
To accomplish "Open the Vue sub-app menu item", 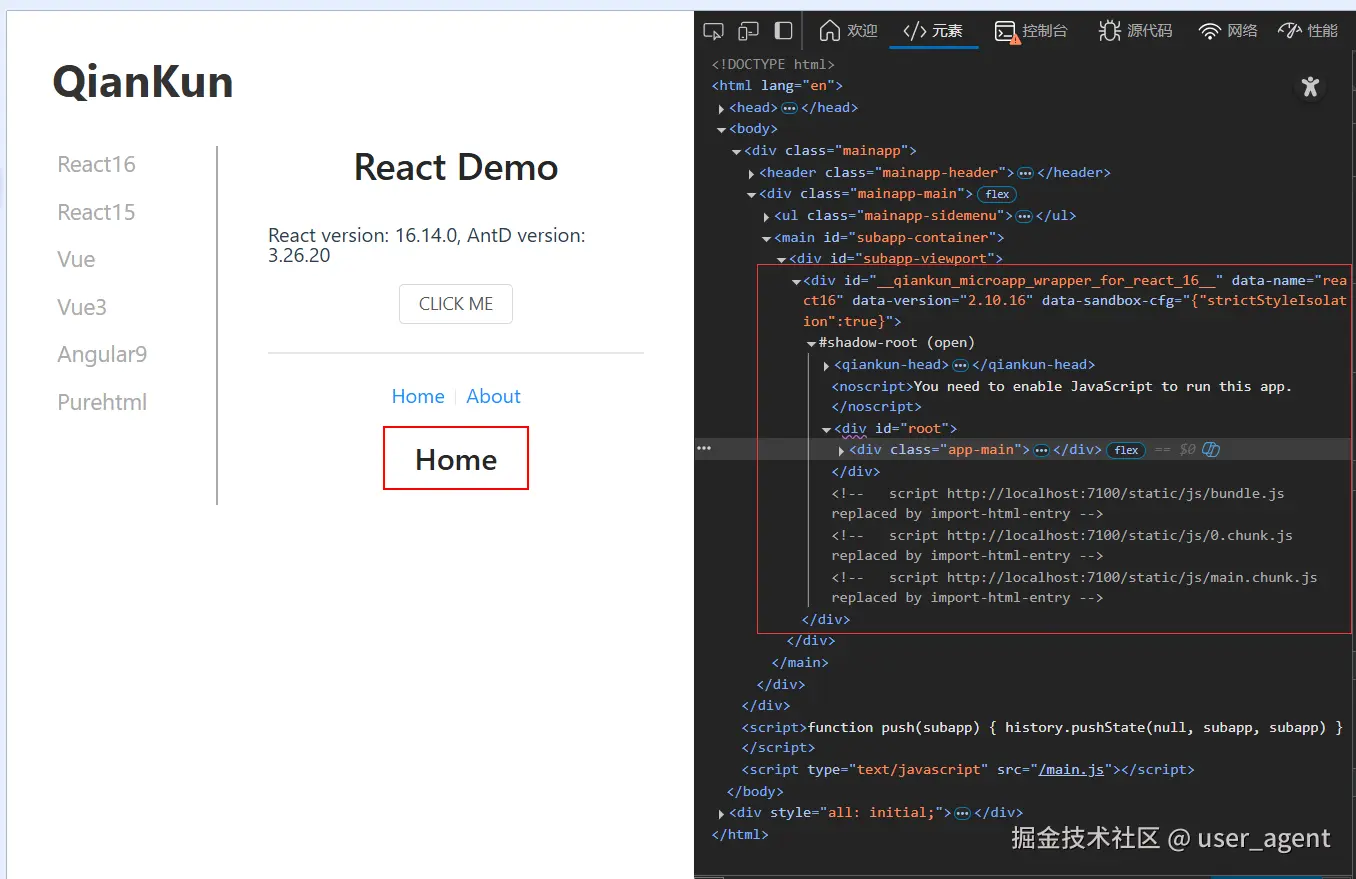I will [76, 260].
